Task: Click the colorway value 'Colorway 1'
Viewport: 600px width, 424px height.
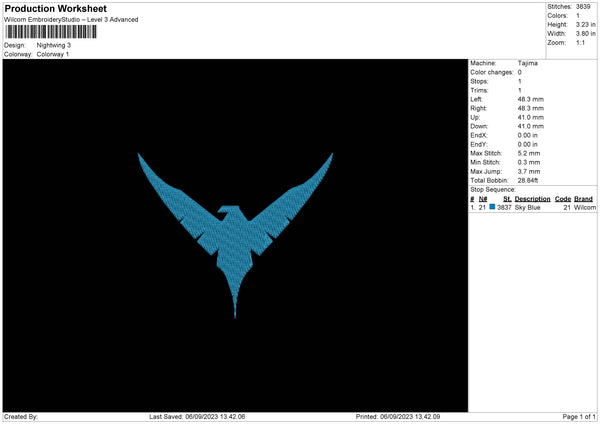Action: tap(53, 54)
